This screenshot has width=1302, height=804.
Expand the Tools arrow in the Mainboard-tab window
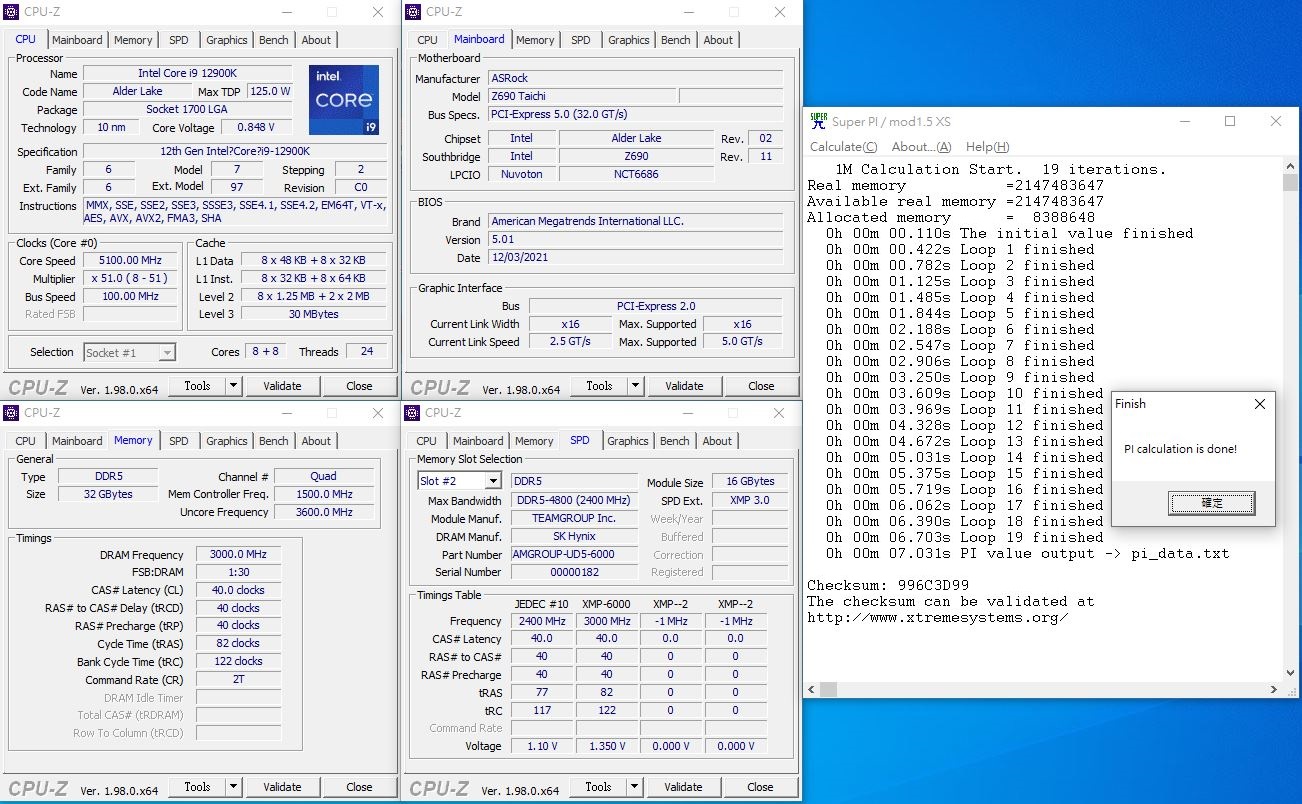tap(635, 386)
